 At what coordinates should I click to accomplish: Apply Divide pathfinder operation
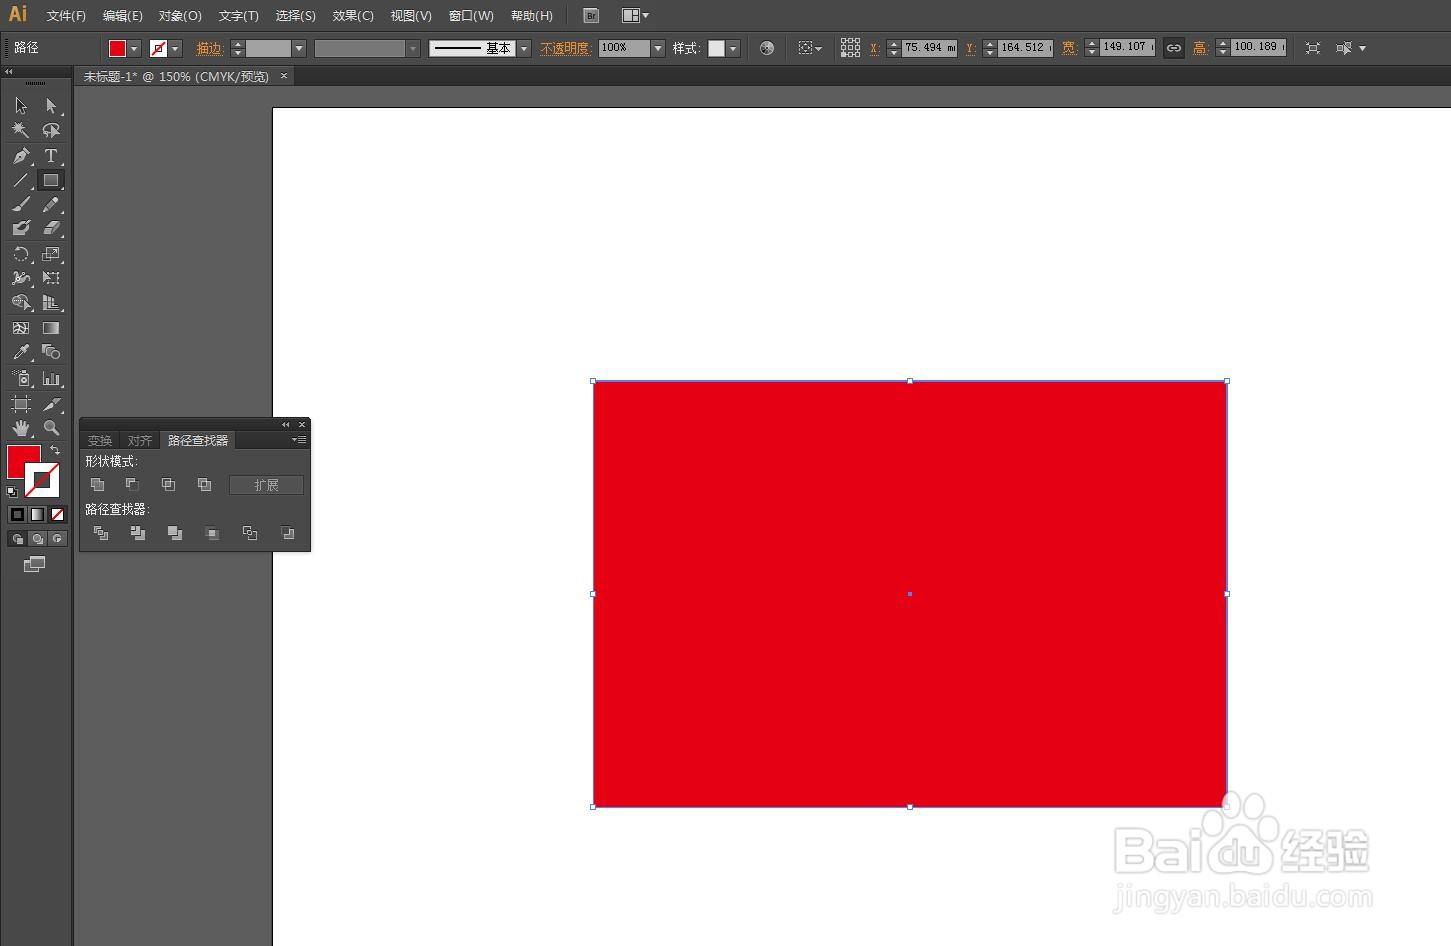(101, 533)
